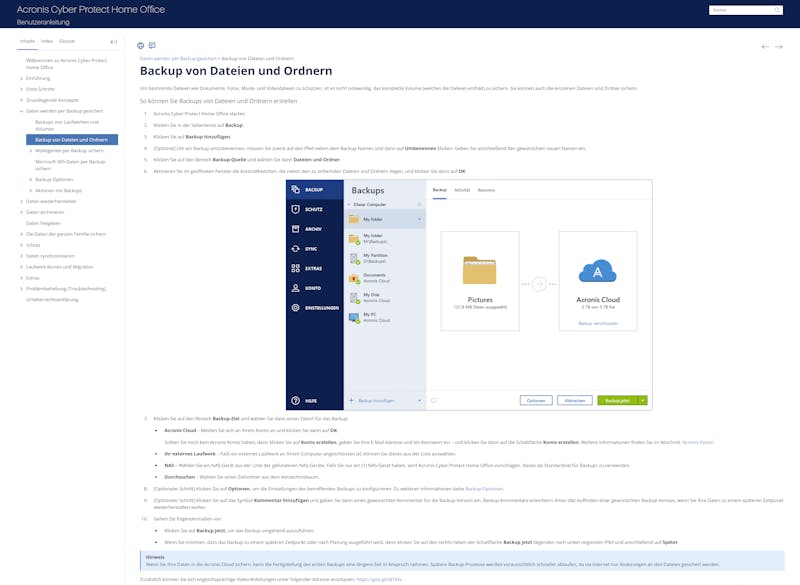Open Recovery tab in app screenshot
This screenshot has height=585, width=800.
pos(486,190)
